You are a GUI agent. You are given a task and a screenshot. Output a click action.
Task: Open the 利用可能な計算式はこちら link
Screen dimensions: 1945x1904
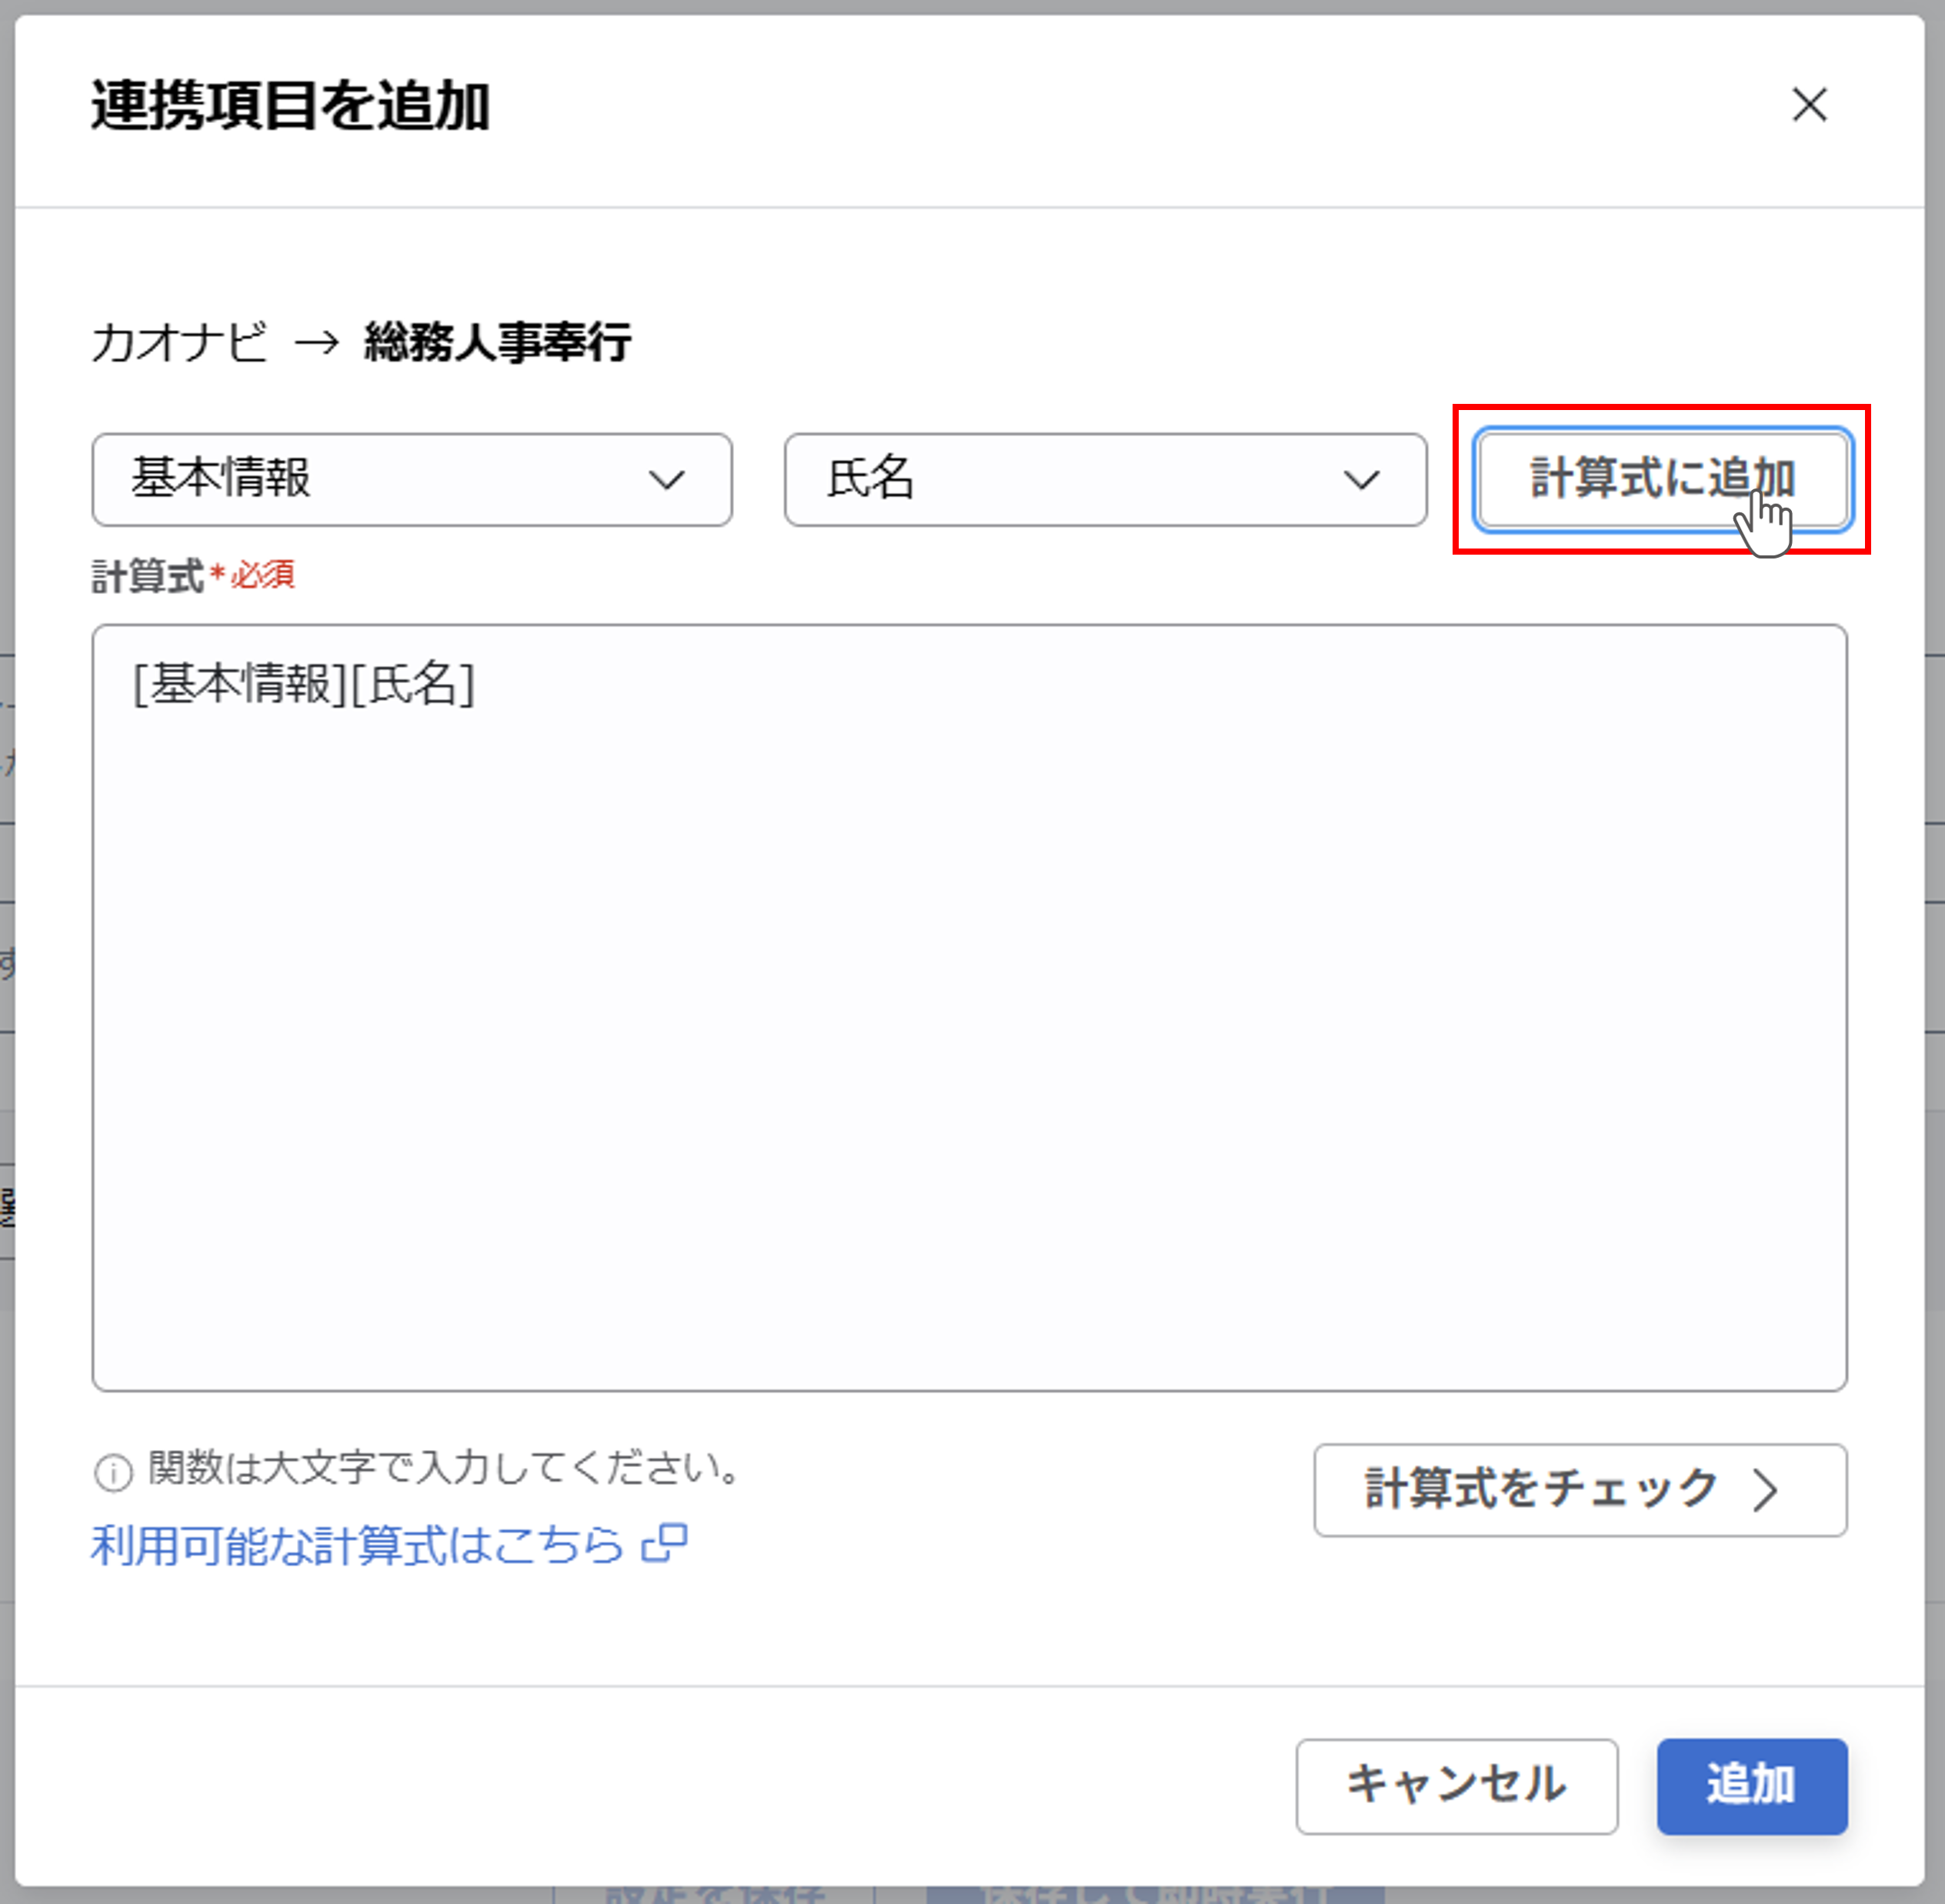[389, 1545]
